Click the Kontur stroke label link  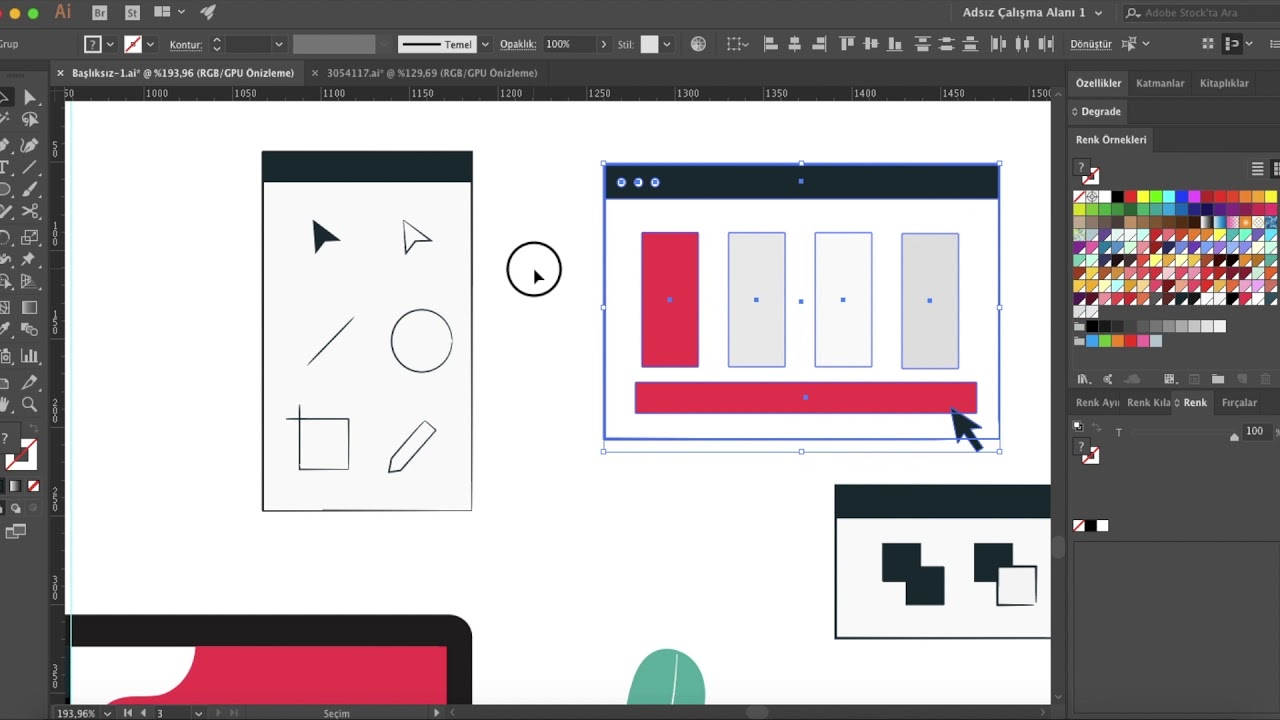(x=186, y=45)
